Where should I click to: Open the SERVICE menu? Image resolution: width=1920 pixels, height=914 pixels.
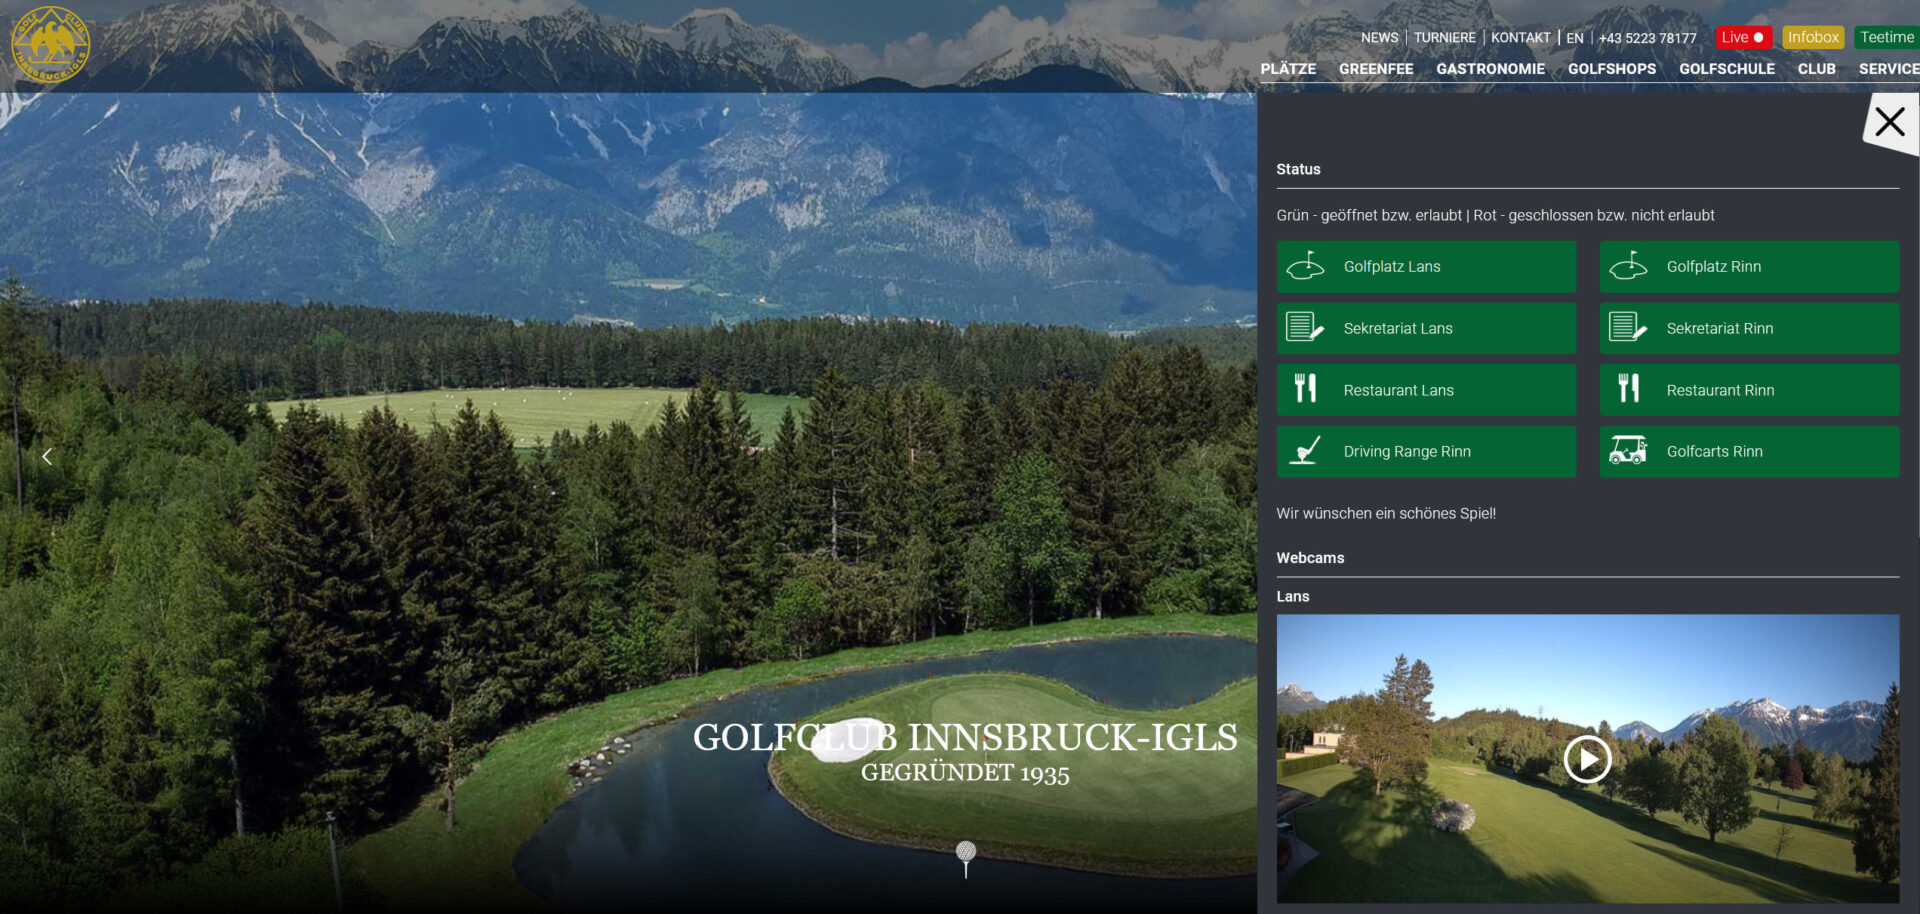point(1889,69)
